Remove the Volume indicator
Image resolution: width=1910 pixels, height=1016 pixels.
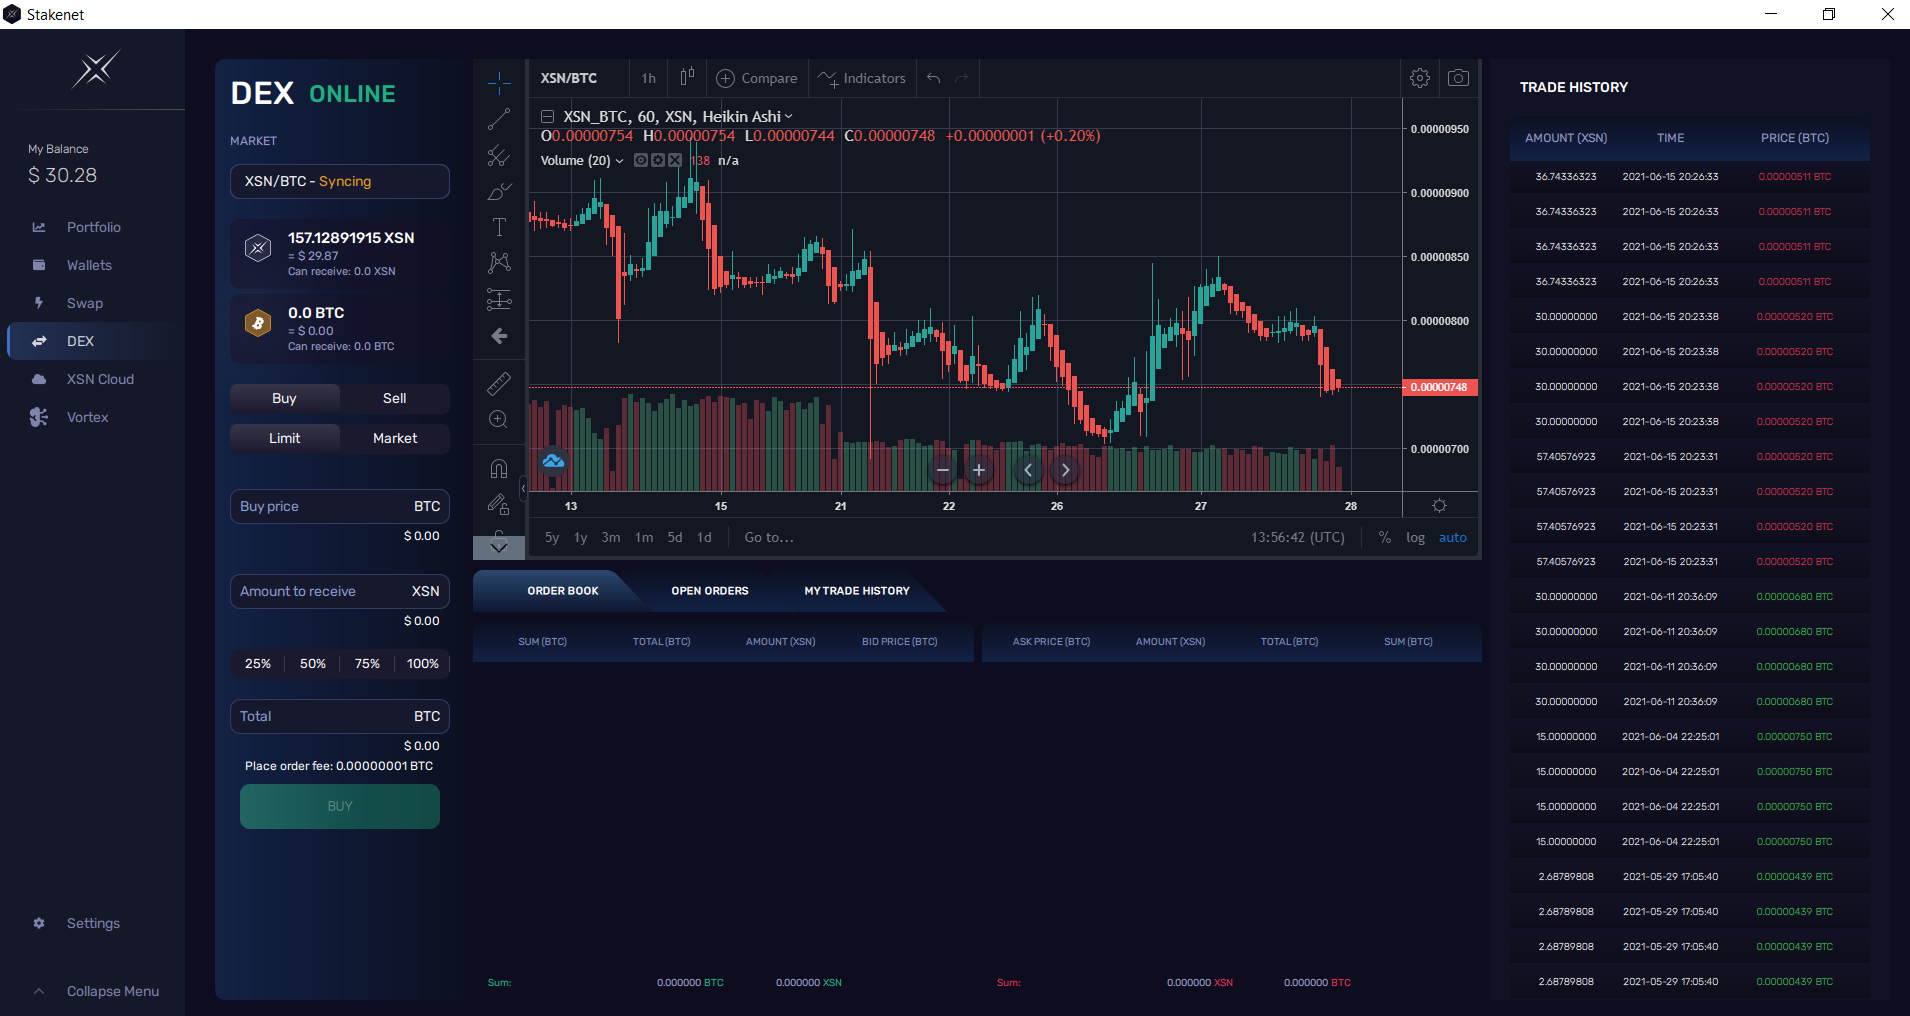(x=675, y=160)
